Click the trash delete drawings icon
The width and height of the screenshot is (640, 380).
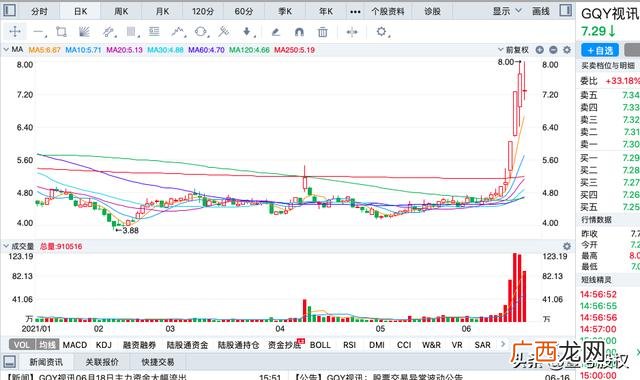[322, 31]
